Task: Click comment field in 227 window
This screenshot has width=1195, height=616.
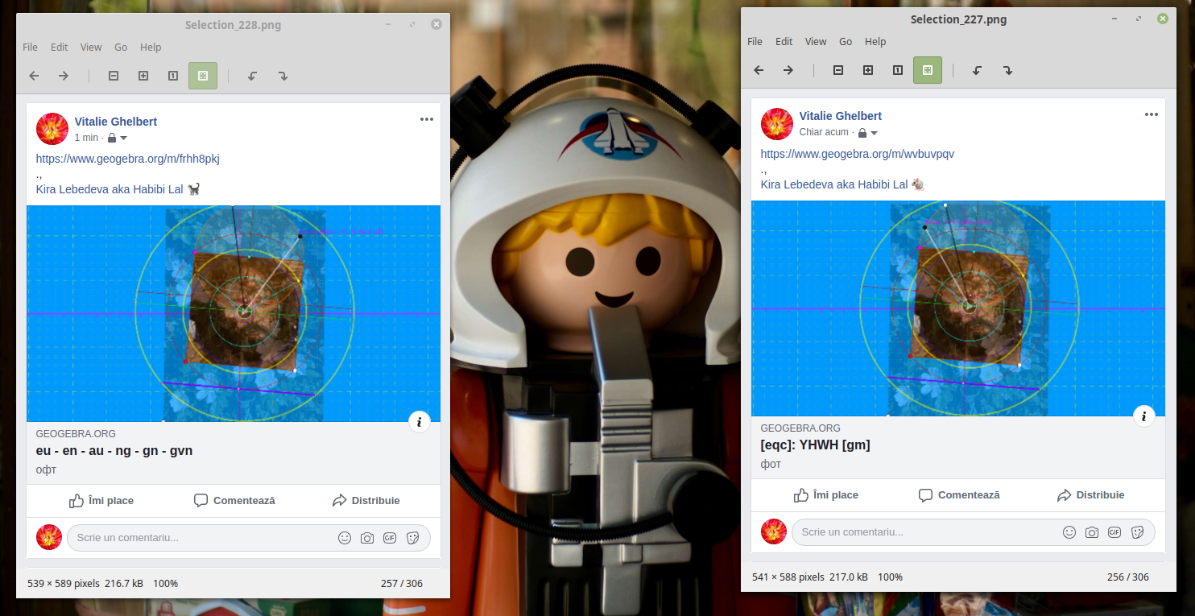Action: click(973, 532)
